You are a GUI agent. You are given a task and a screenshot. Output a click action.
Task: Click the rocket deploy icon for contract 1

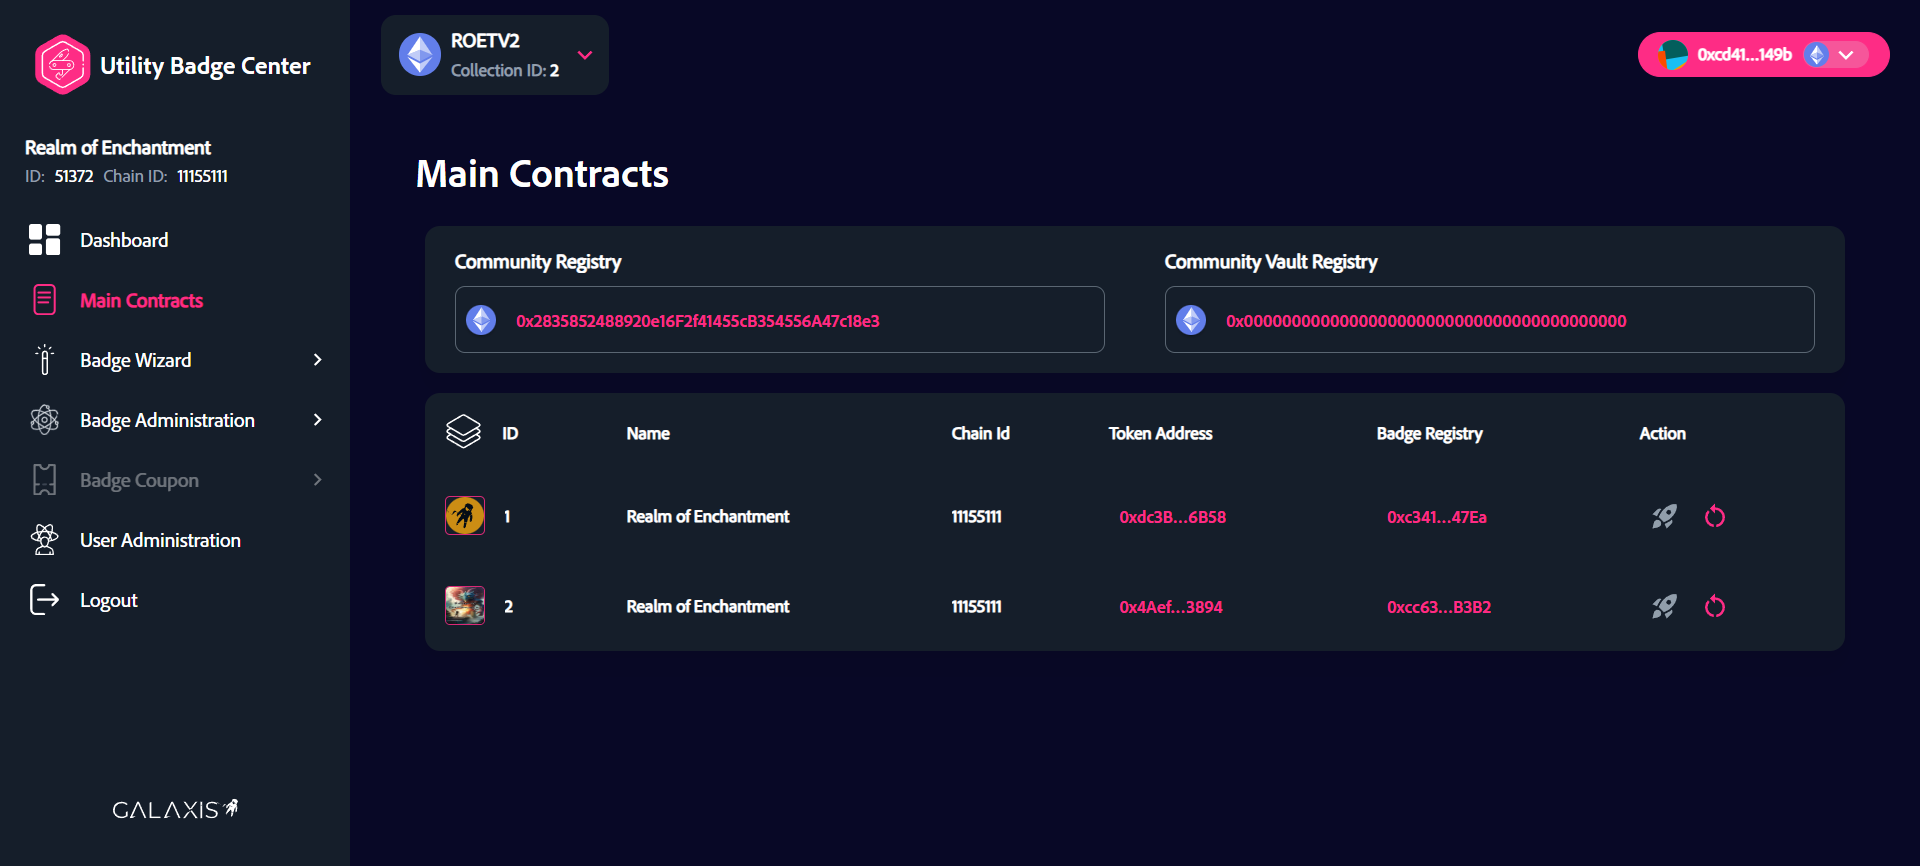click(1664, 517)
